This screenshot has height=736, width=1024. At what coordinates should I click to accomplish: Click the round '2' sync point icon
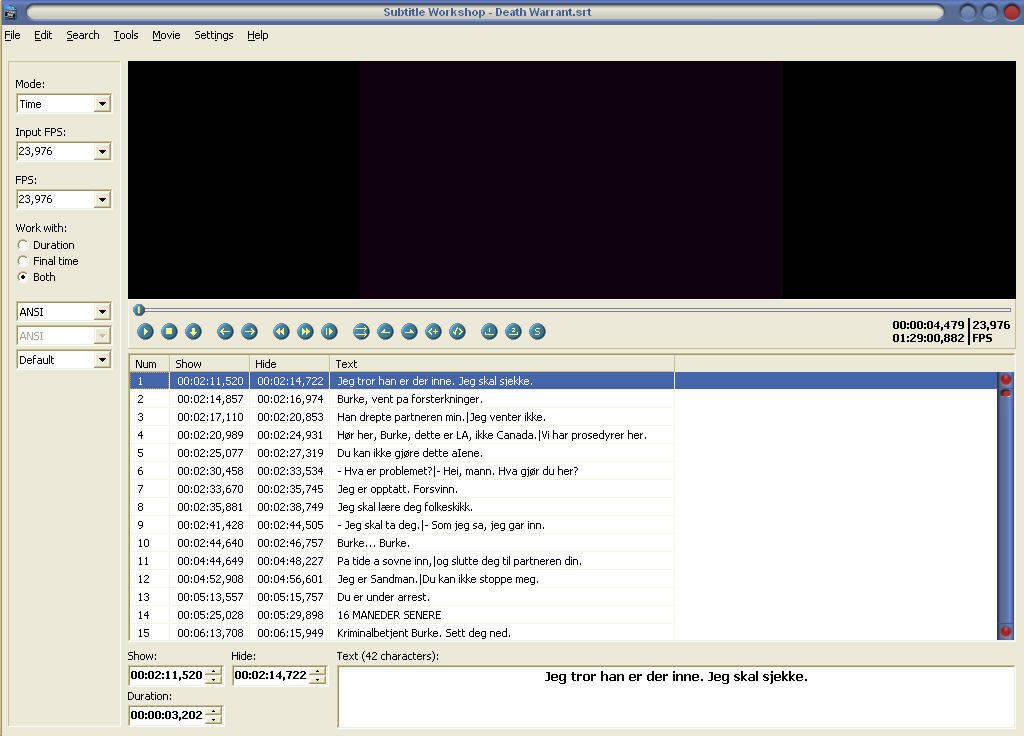(513, 331)
